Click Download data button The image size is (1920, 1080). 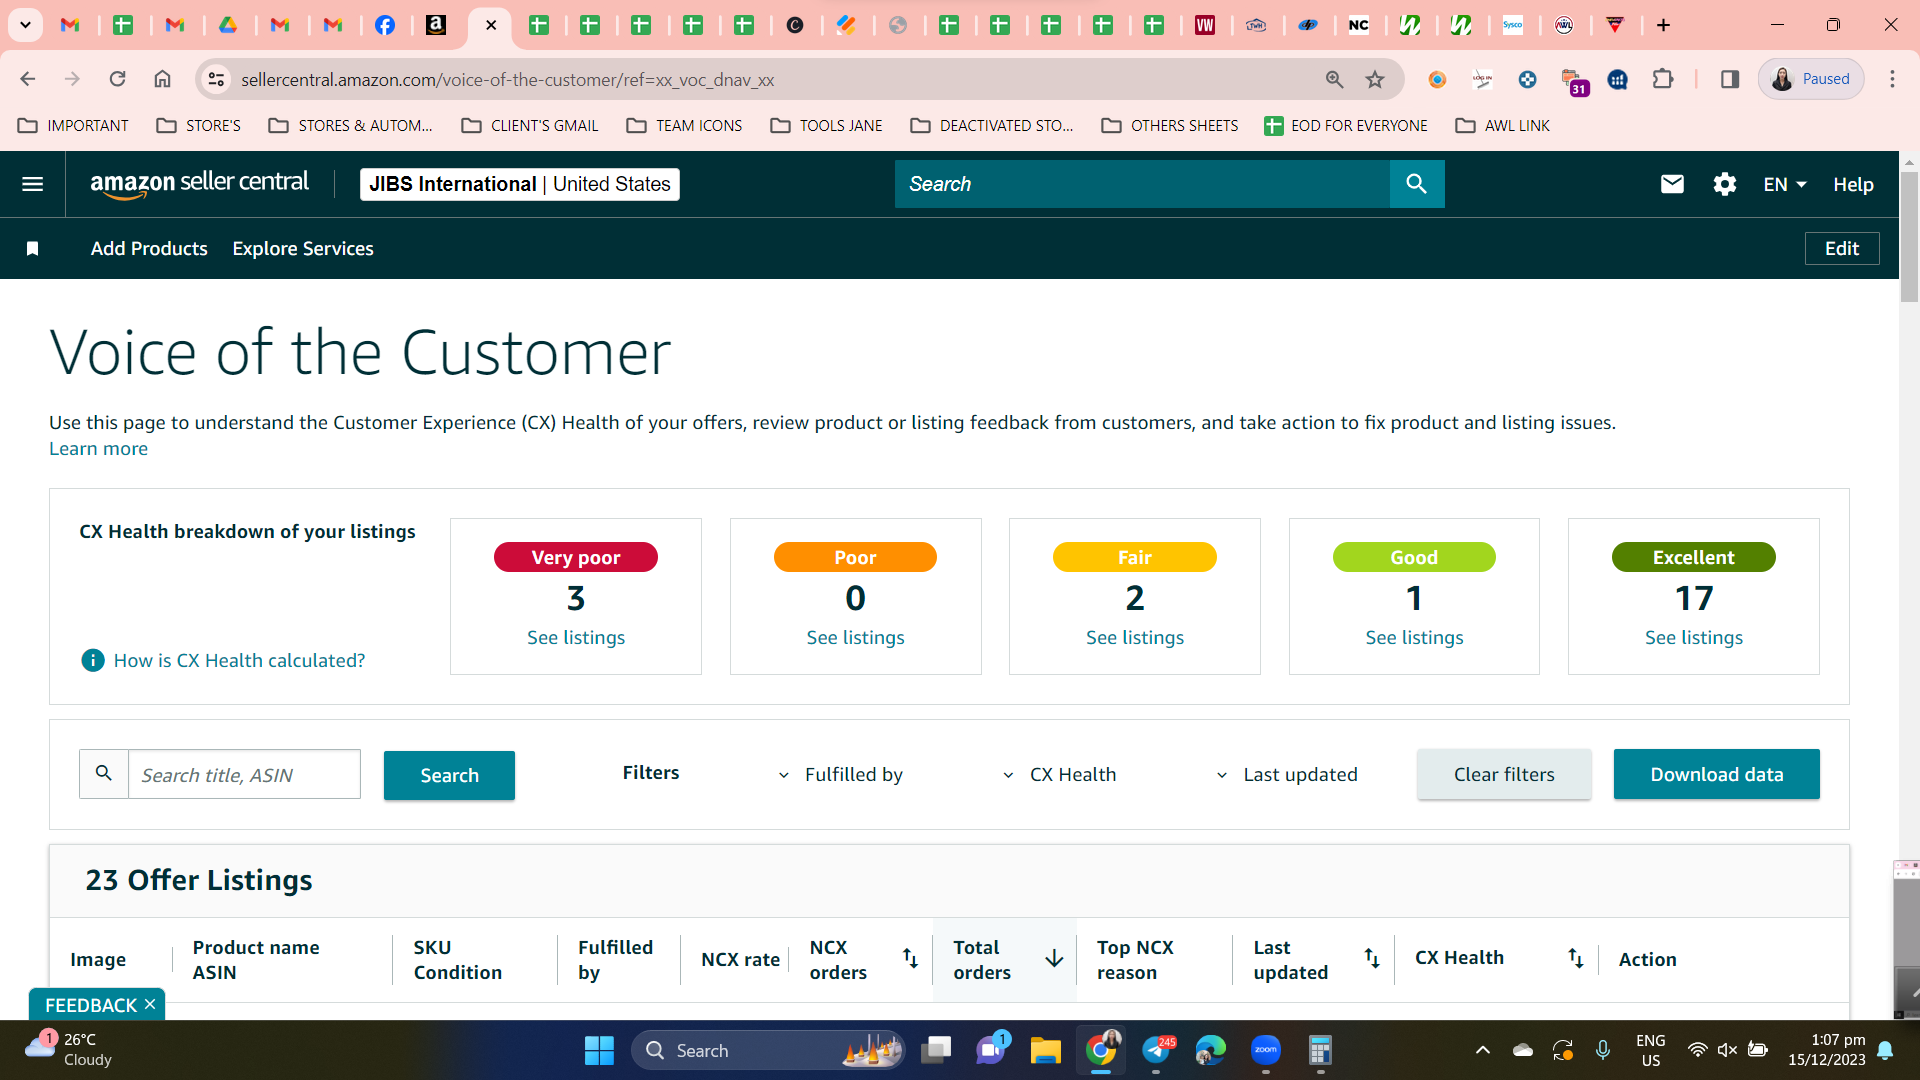click(x=1716, y=774)
